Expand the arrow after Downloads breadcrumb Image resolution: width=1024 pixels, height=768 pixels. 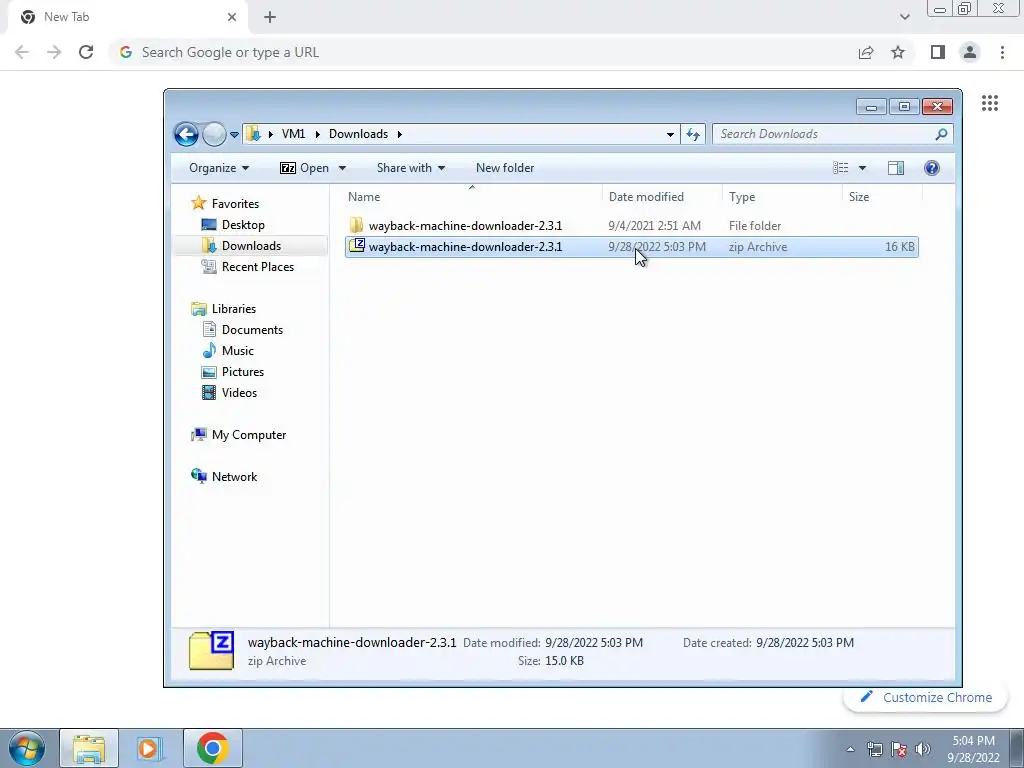(x=400, y=134)
